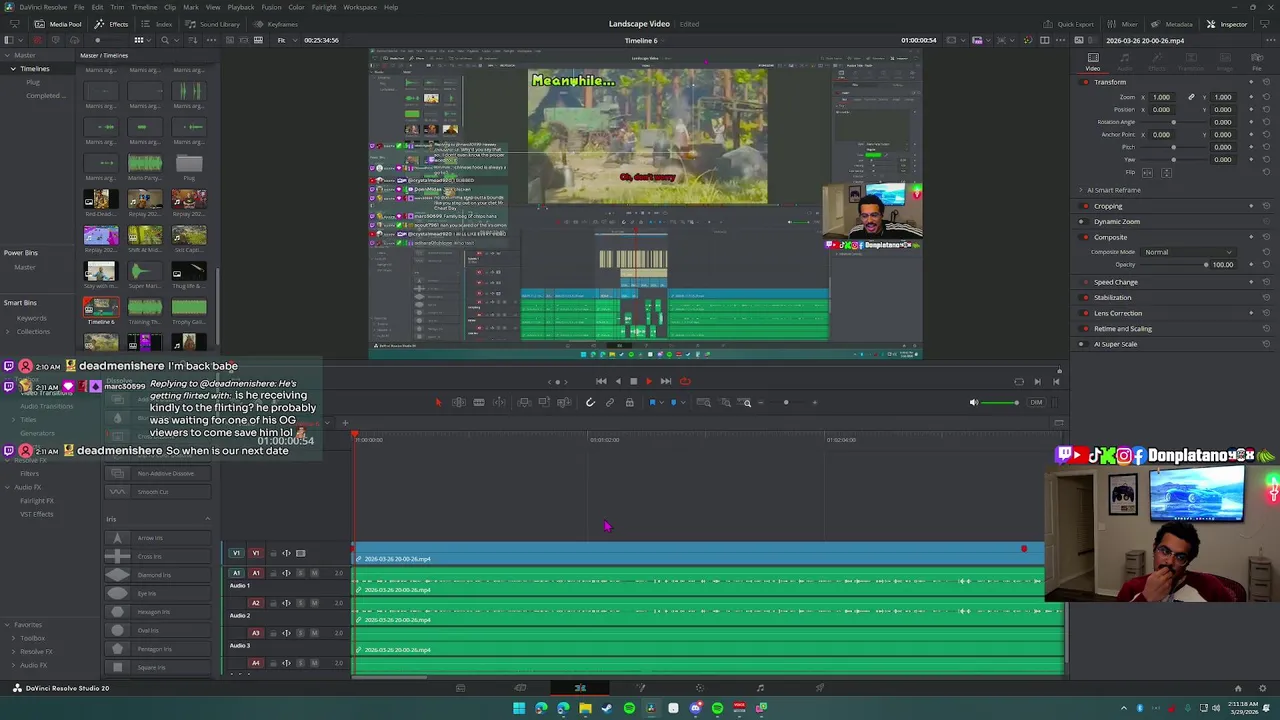Enable the AI Super Scale switch
This screenshot has height=720, width=1280.
click(x=1082, y=344)
